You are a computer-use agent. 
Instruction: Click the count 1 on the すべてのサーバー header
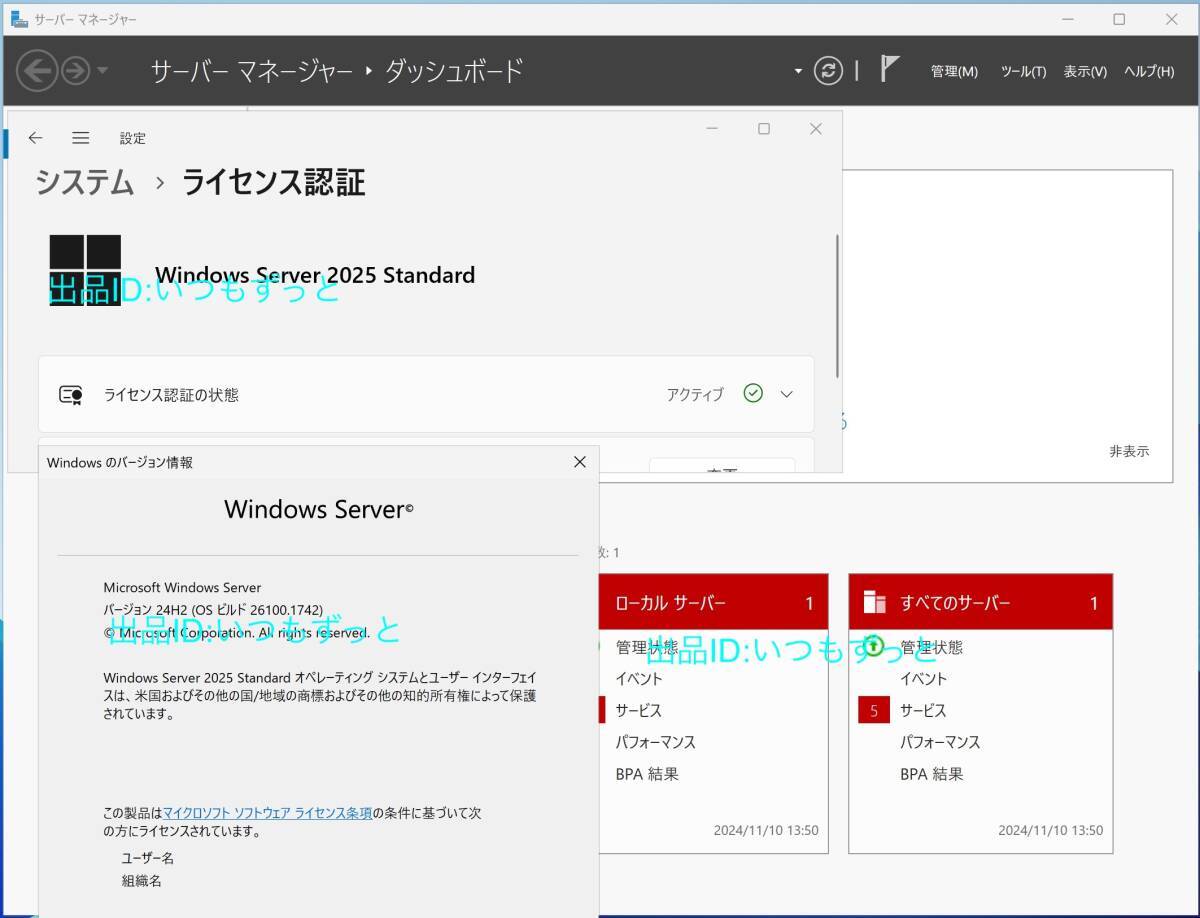[1094, 603]
